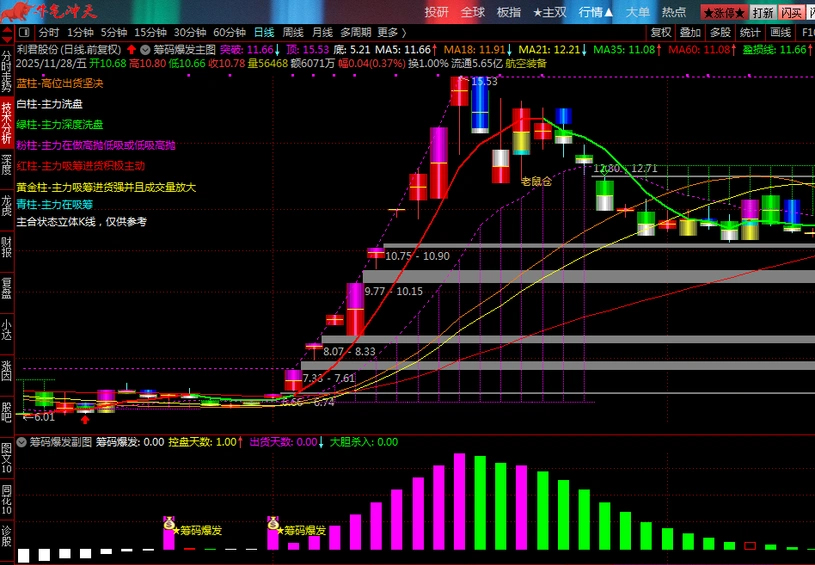This screenshot has height=565, width=815.
Task: Open the 全球 menu
Action: (472, 12)
